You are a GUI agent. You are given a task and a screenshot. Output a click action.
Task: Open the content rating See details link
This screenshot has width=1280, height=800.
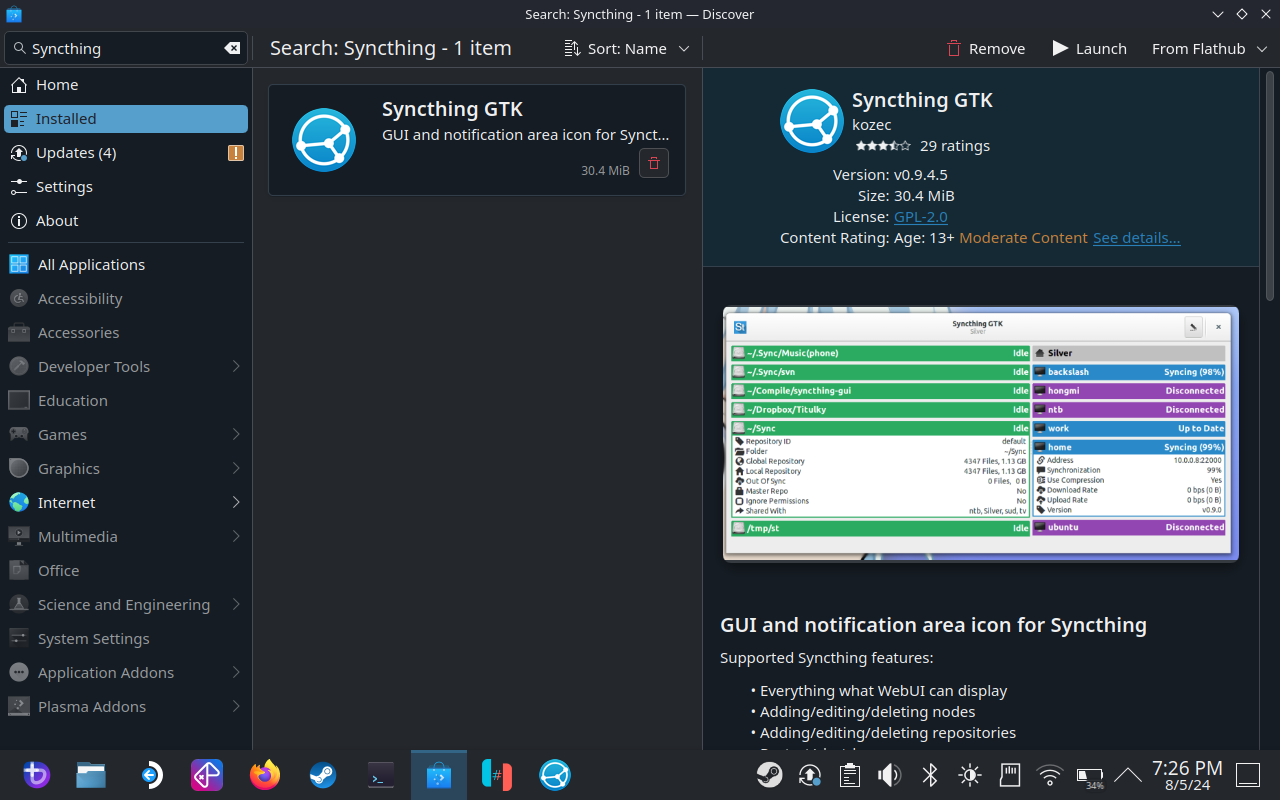[x=1137, y=238]
